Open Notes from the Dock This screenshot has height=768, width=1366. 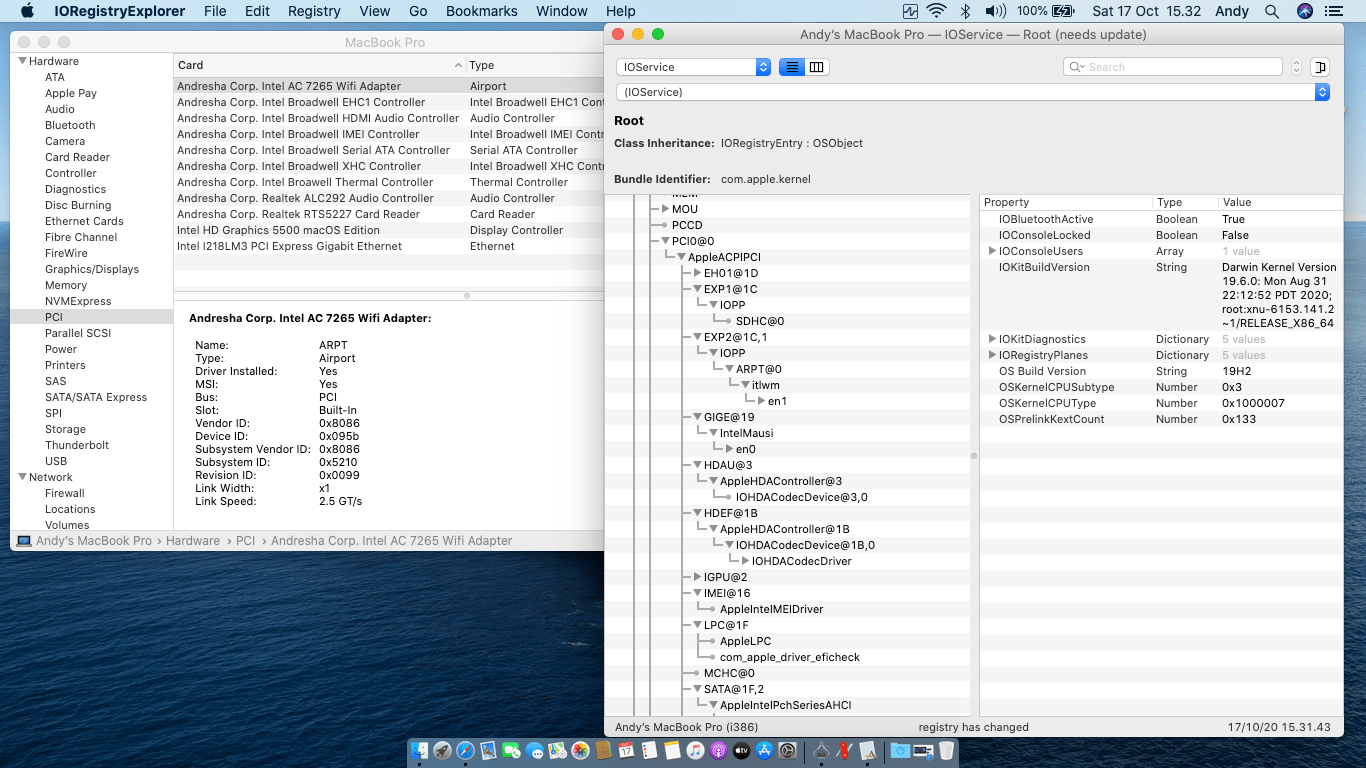[x=672, y=751]
